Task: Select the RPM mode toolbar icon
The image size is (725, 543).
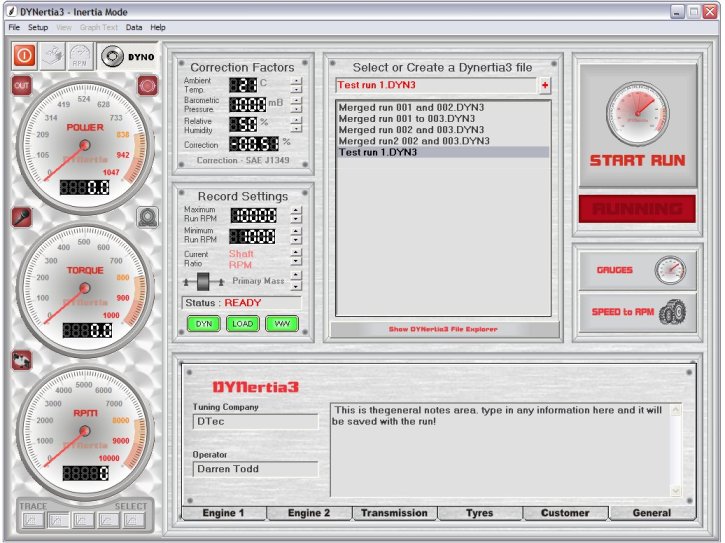Action: pos(81,56)
